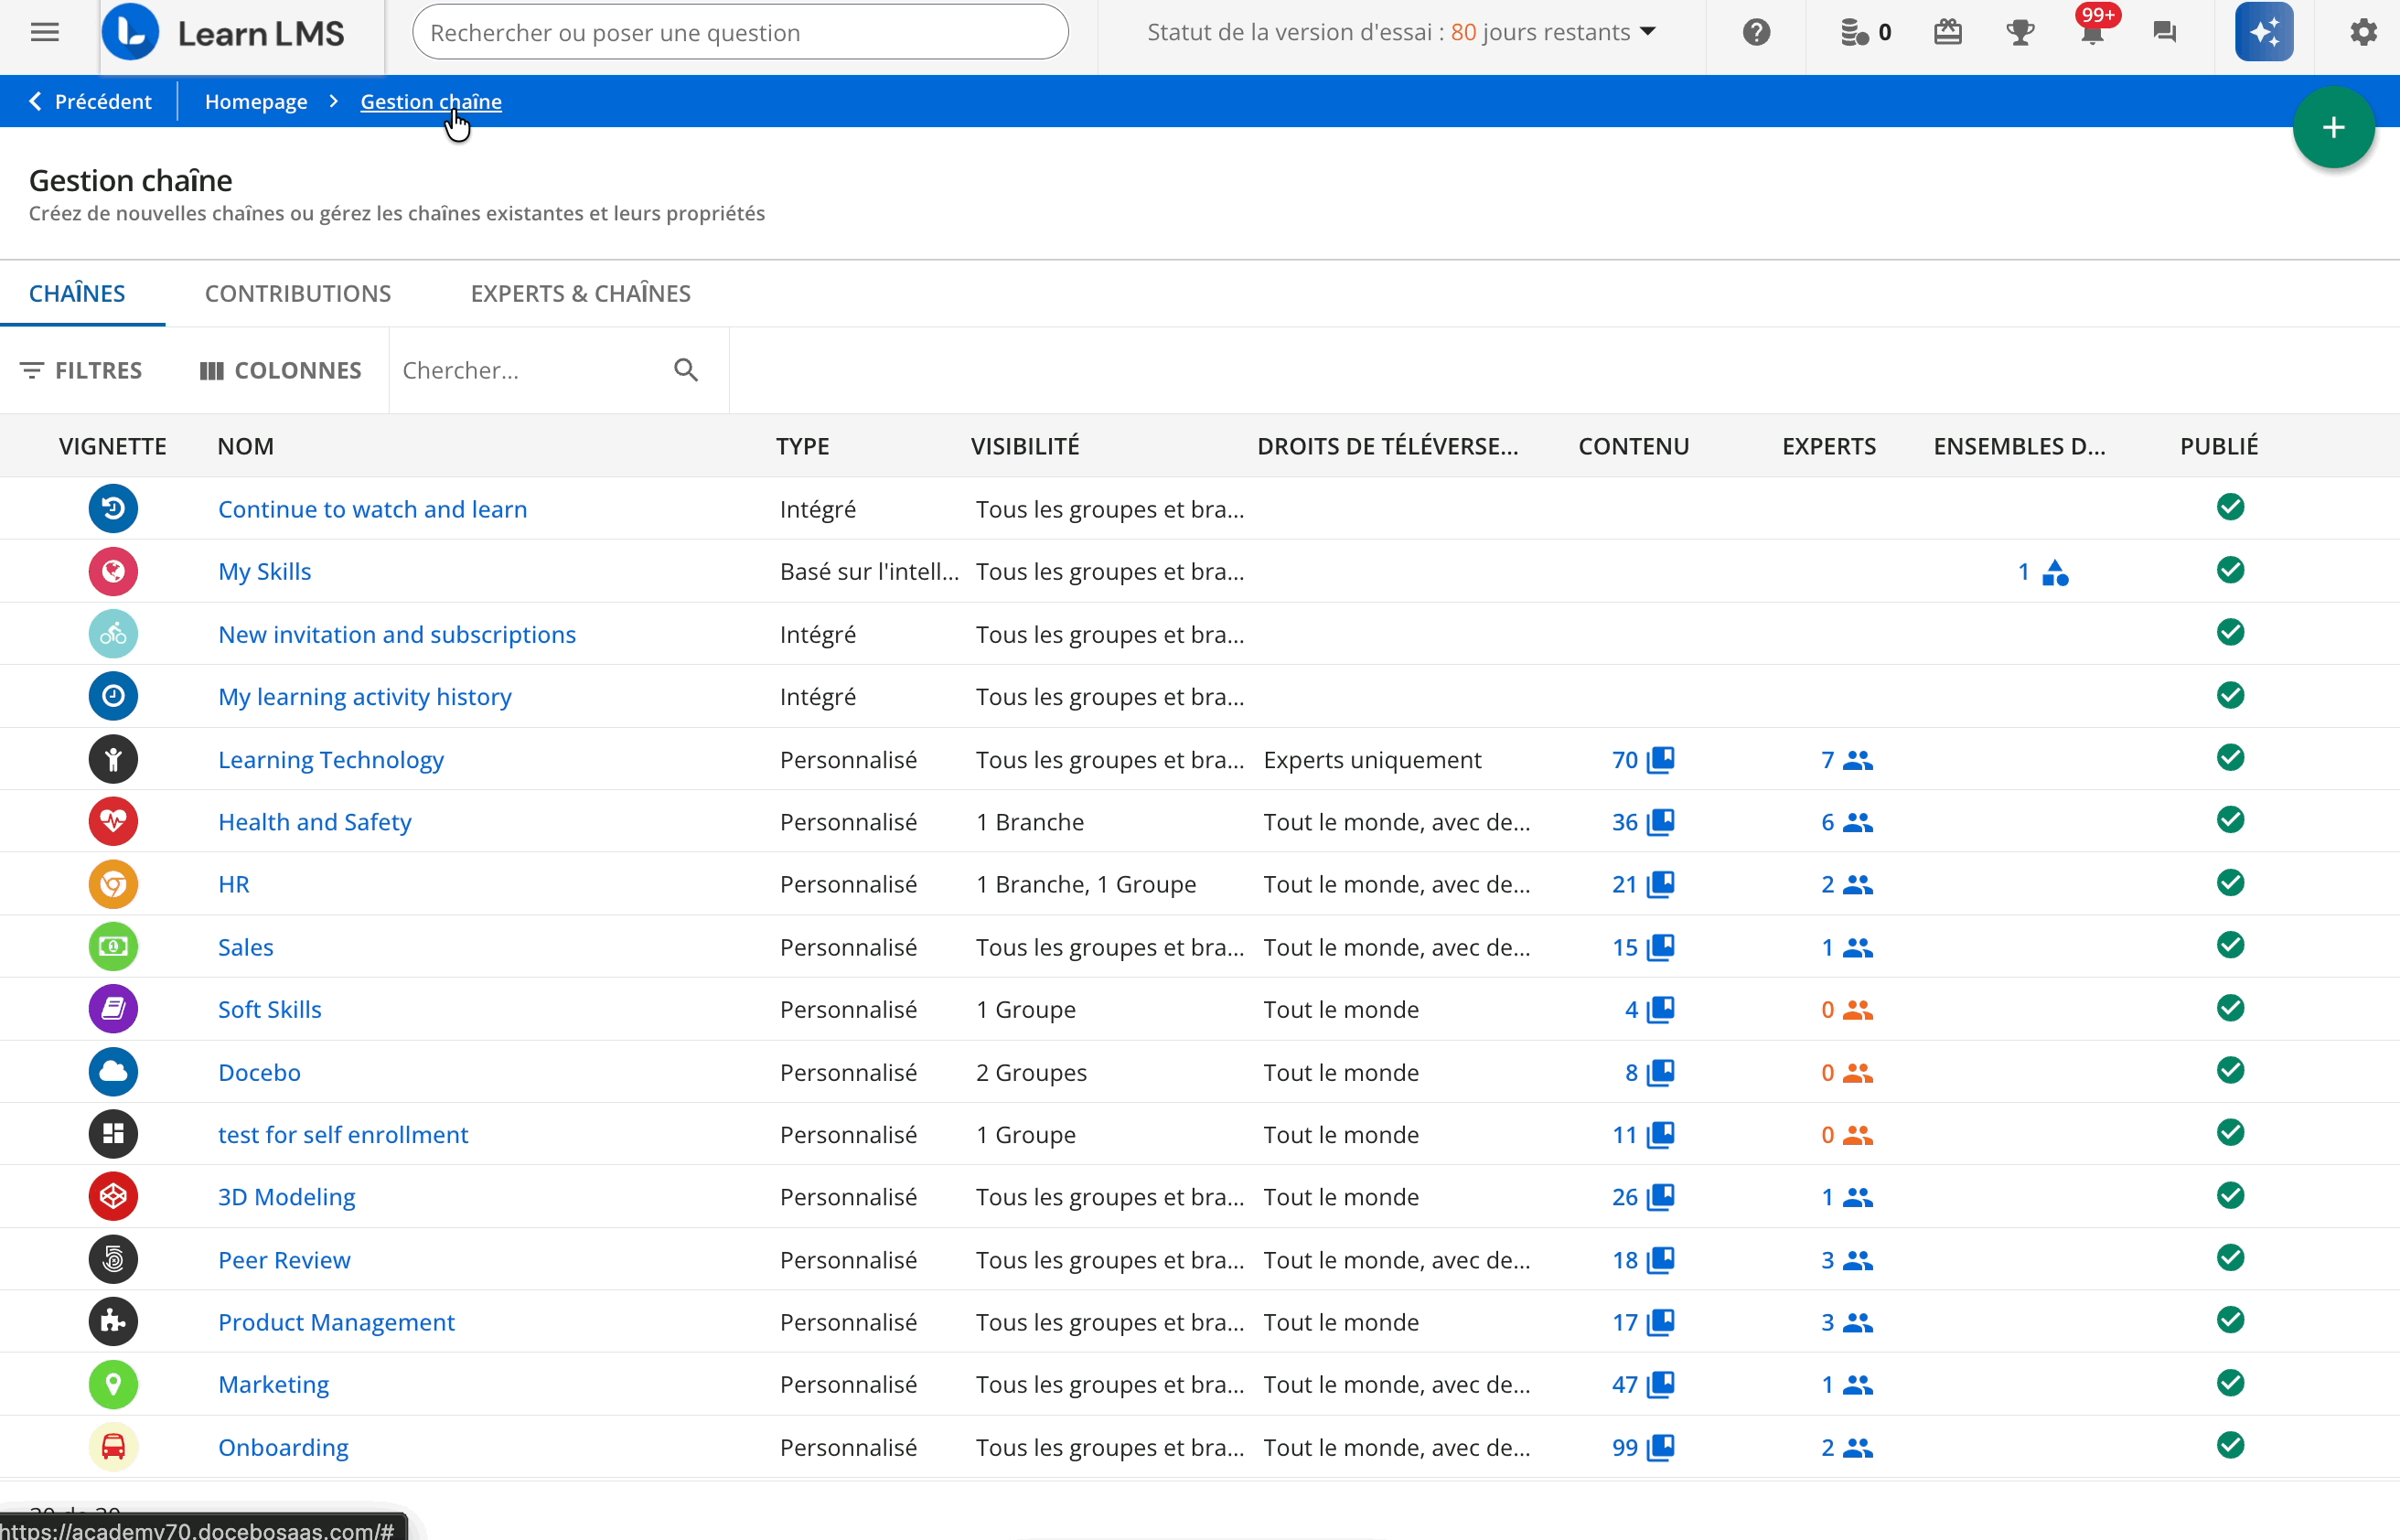
Task: Open the hamburger main menu
Action: tap(45, 32)
